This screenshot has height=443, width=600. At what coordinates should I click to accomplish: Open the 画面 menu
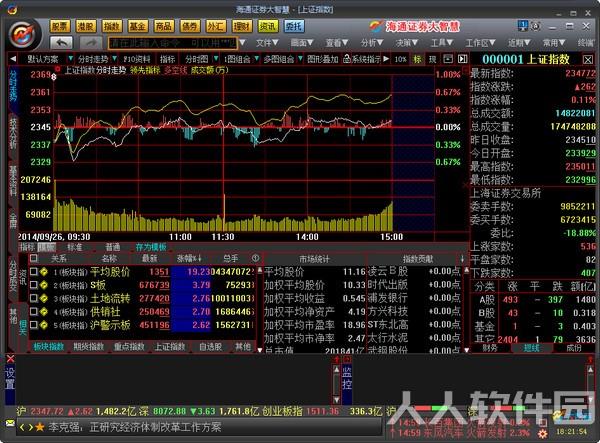pos(302,43)
